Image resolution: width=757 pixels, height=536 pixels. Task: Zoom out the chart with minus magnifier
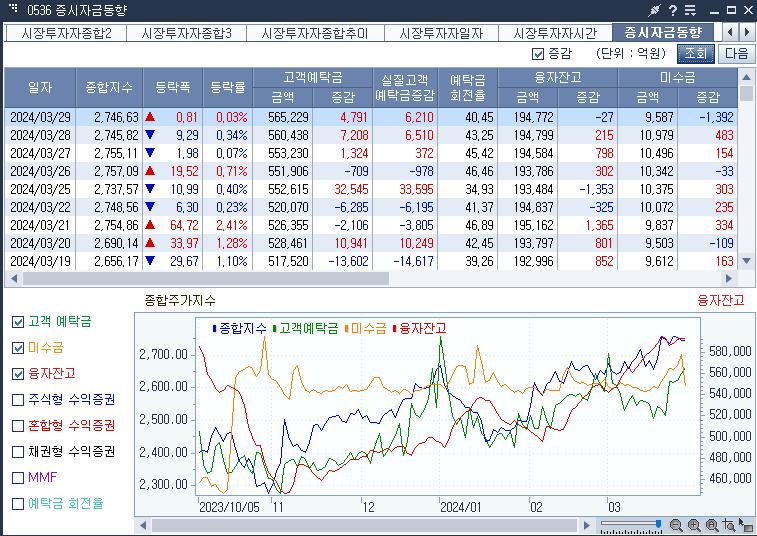point(676,525)
